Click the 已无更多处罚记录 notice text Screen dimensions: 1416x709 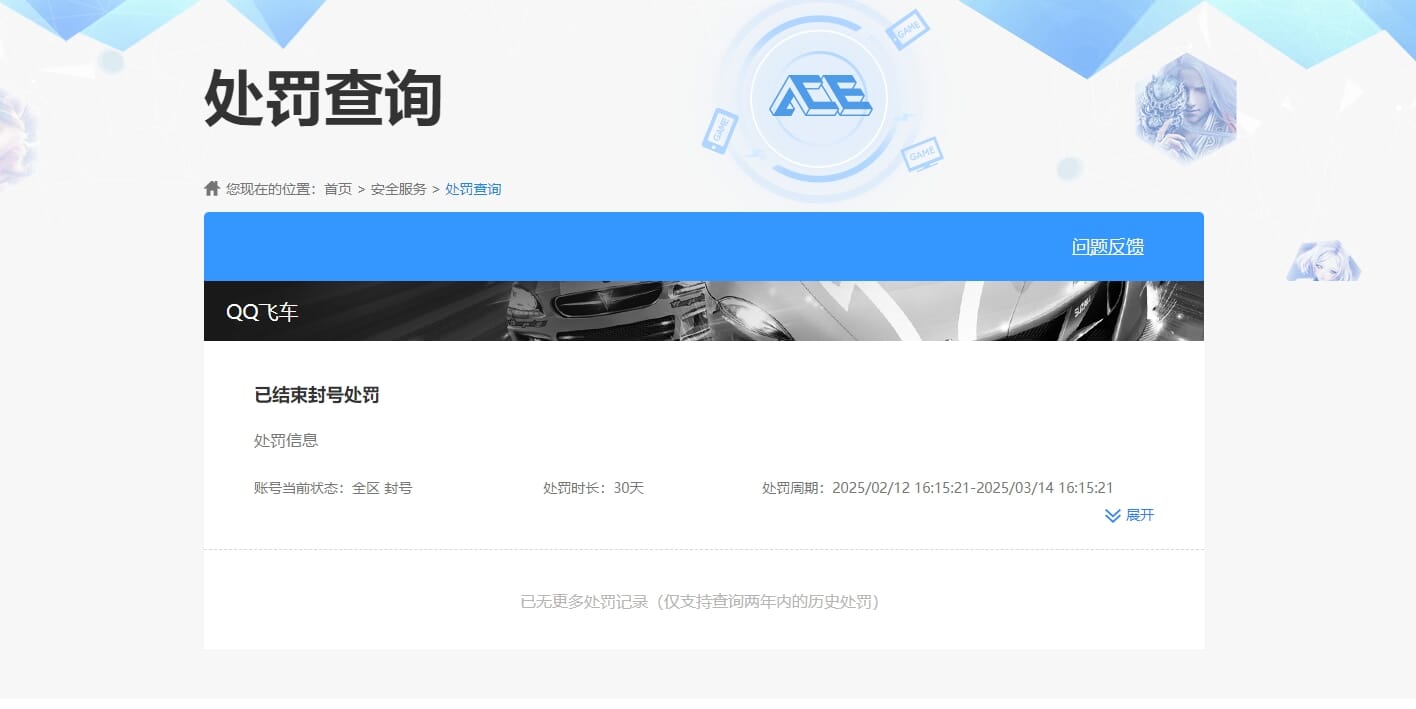click(x=704, y=602)
